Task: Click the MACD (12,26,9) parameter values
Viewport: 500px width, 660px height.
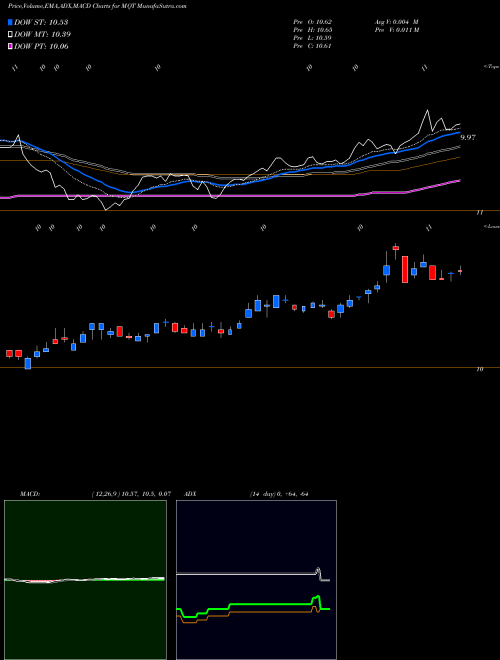Action: [x=130, y=494]
